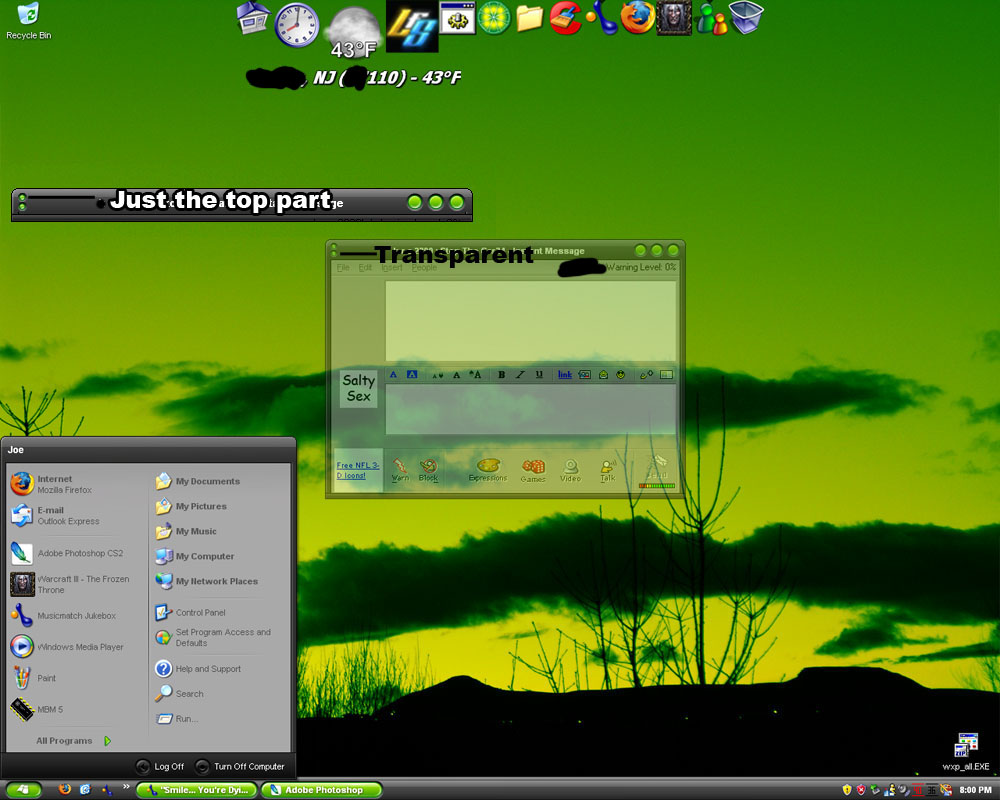
Task: Click the Salty Sex buddy icon
Action: click(x=358, y=389)
